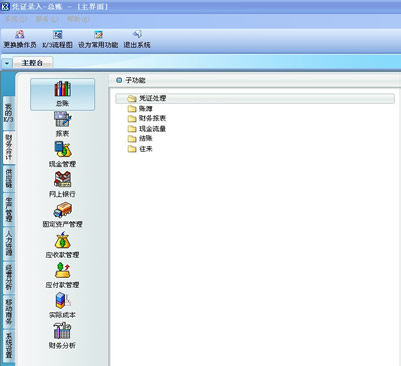Open the 系统设置 vertical side tab
Viewport: 401px width, 366px height.
[9, 345]
